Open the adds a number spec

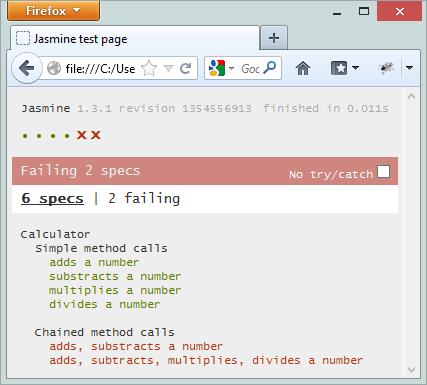point(94,262)
